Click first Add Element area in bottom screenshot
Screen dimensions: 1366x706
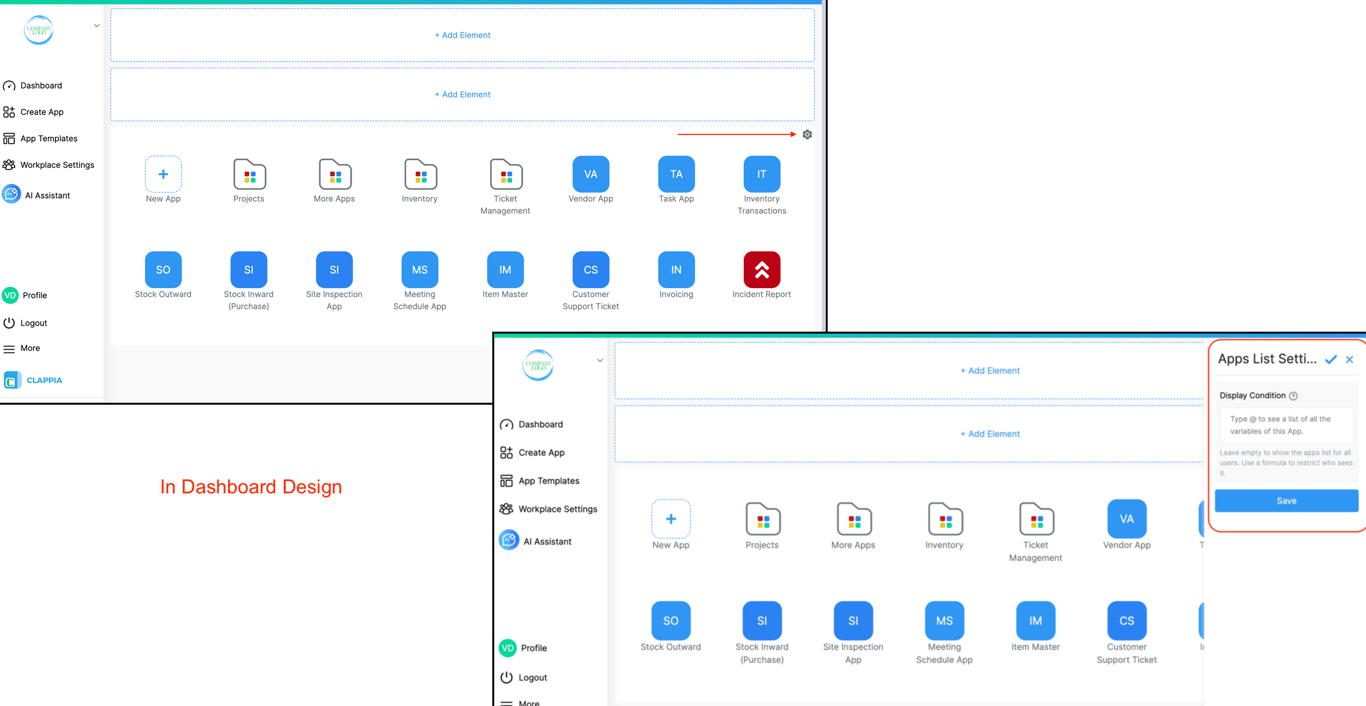(x=909, y=371)
